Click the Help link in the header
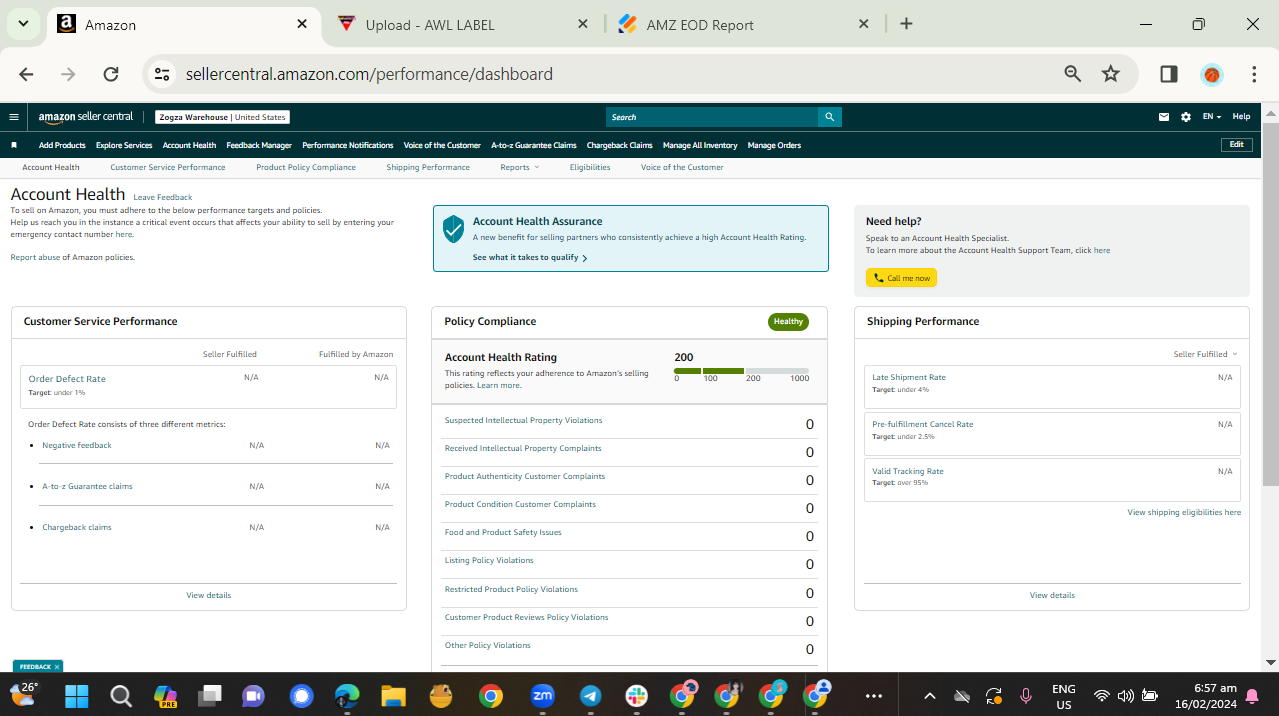Viewport: 1279px width, 716px height. point(1241,117)
